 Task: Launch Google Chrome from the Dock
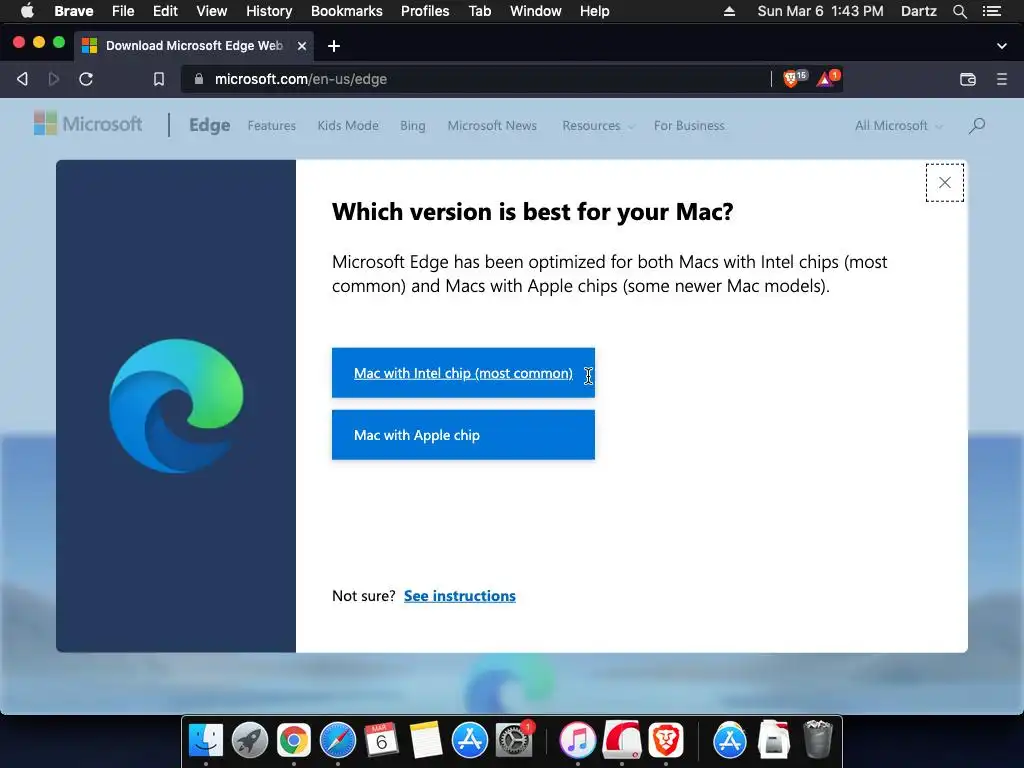click(294, 741)
